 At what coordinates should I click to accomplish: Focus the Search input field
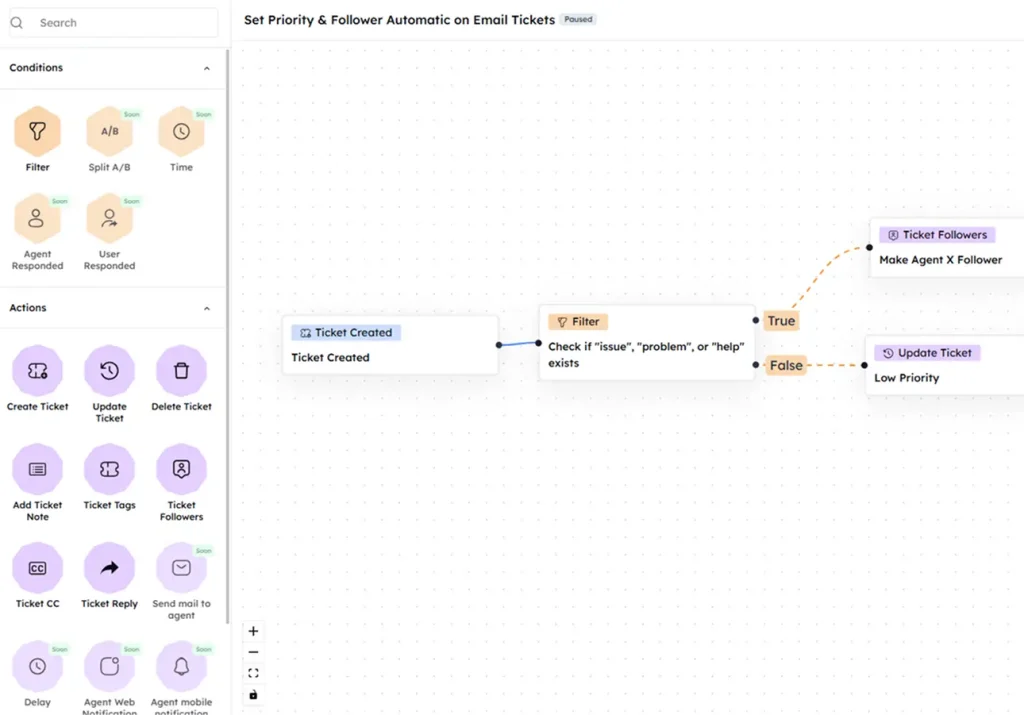(114, 23)
